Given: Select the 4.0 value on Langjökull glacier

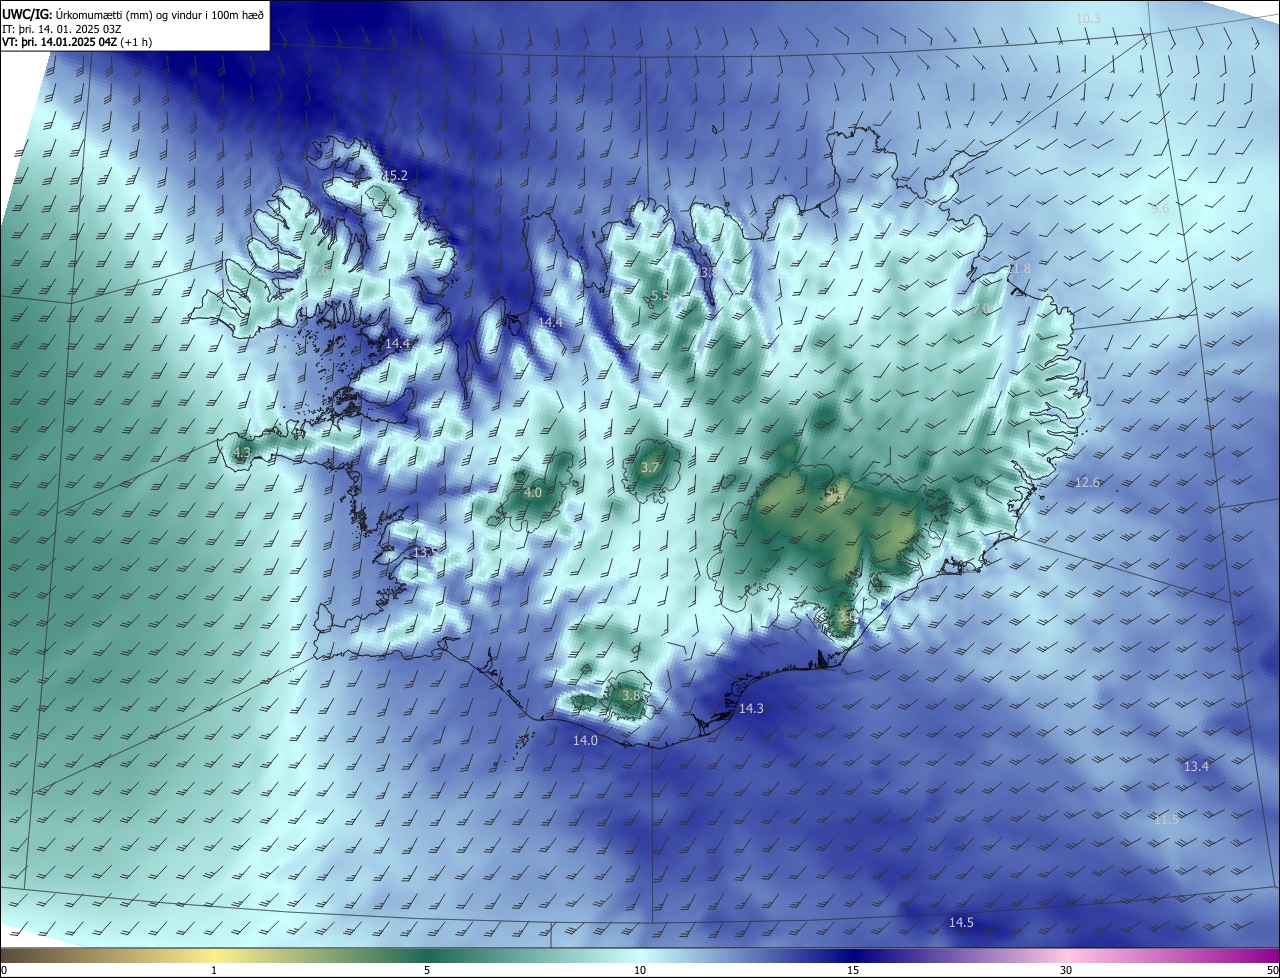Looking at the screenshot, I should pyautogui.click(x=533, y=492).
